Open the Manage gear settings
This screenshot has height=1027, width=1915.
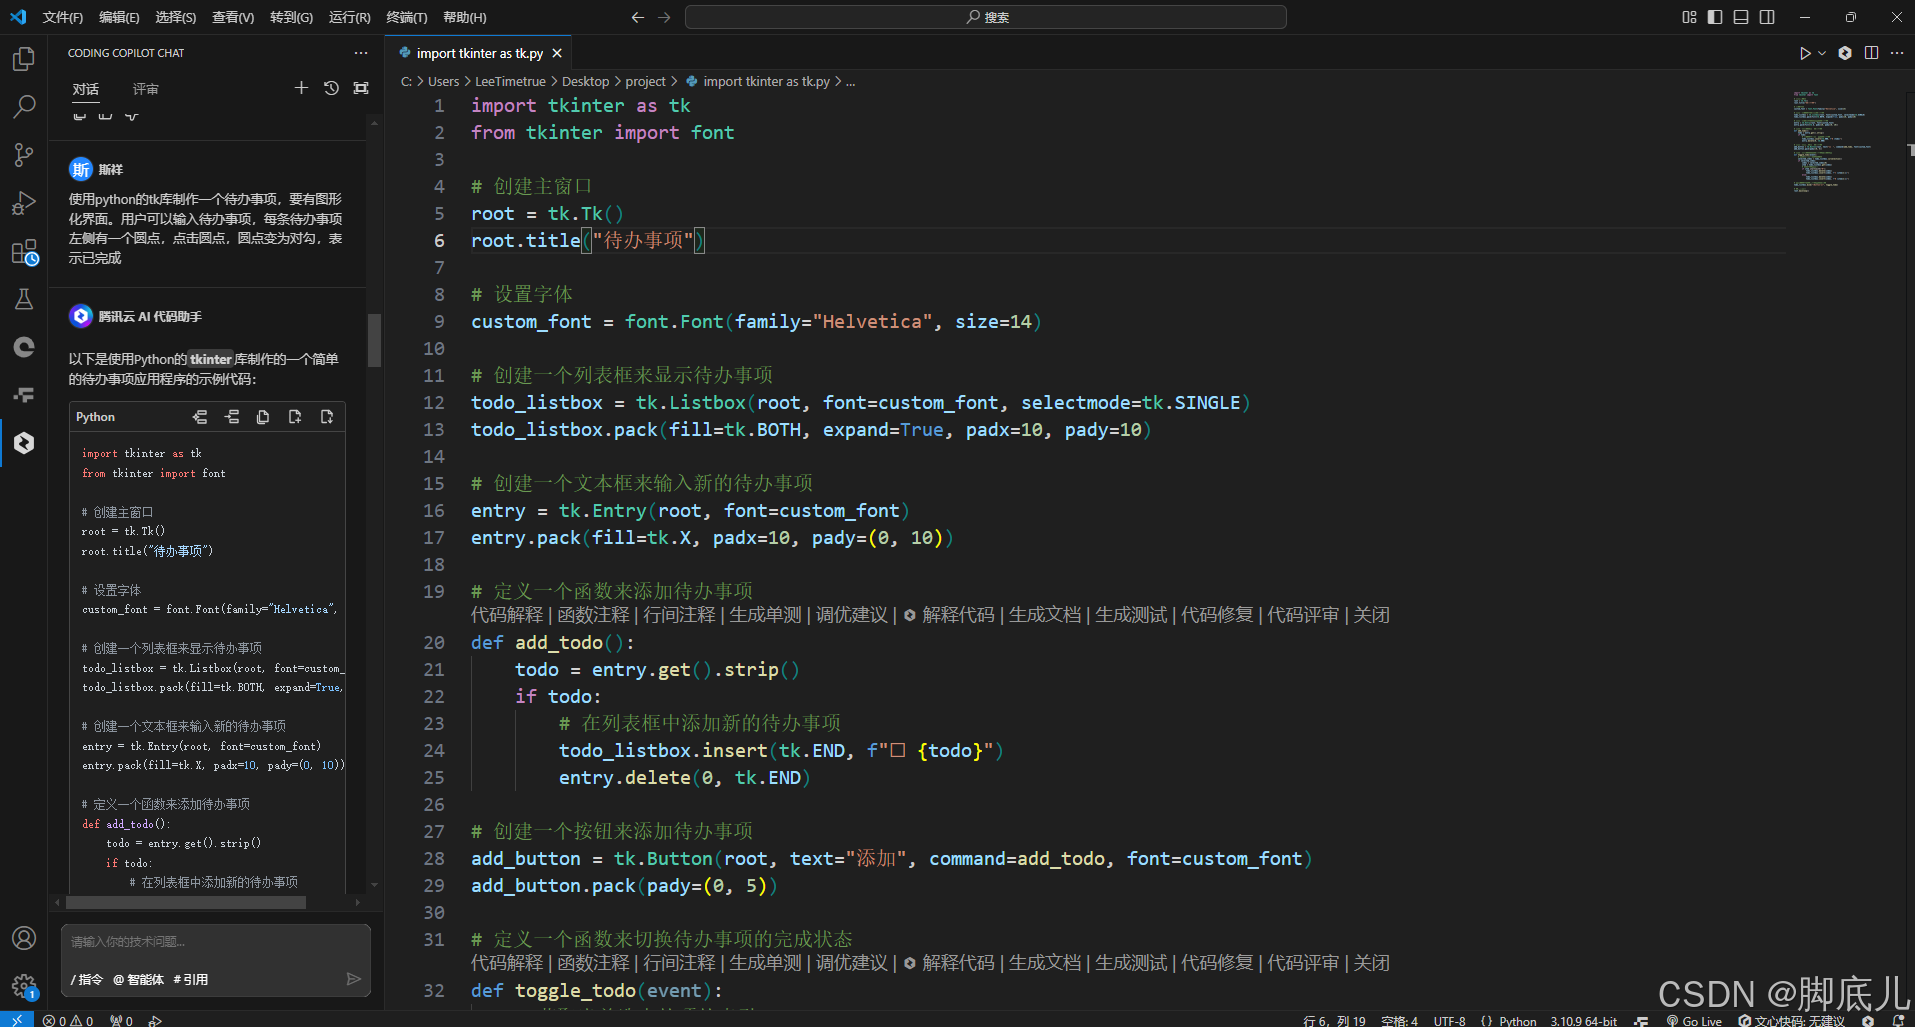24,987
